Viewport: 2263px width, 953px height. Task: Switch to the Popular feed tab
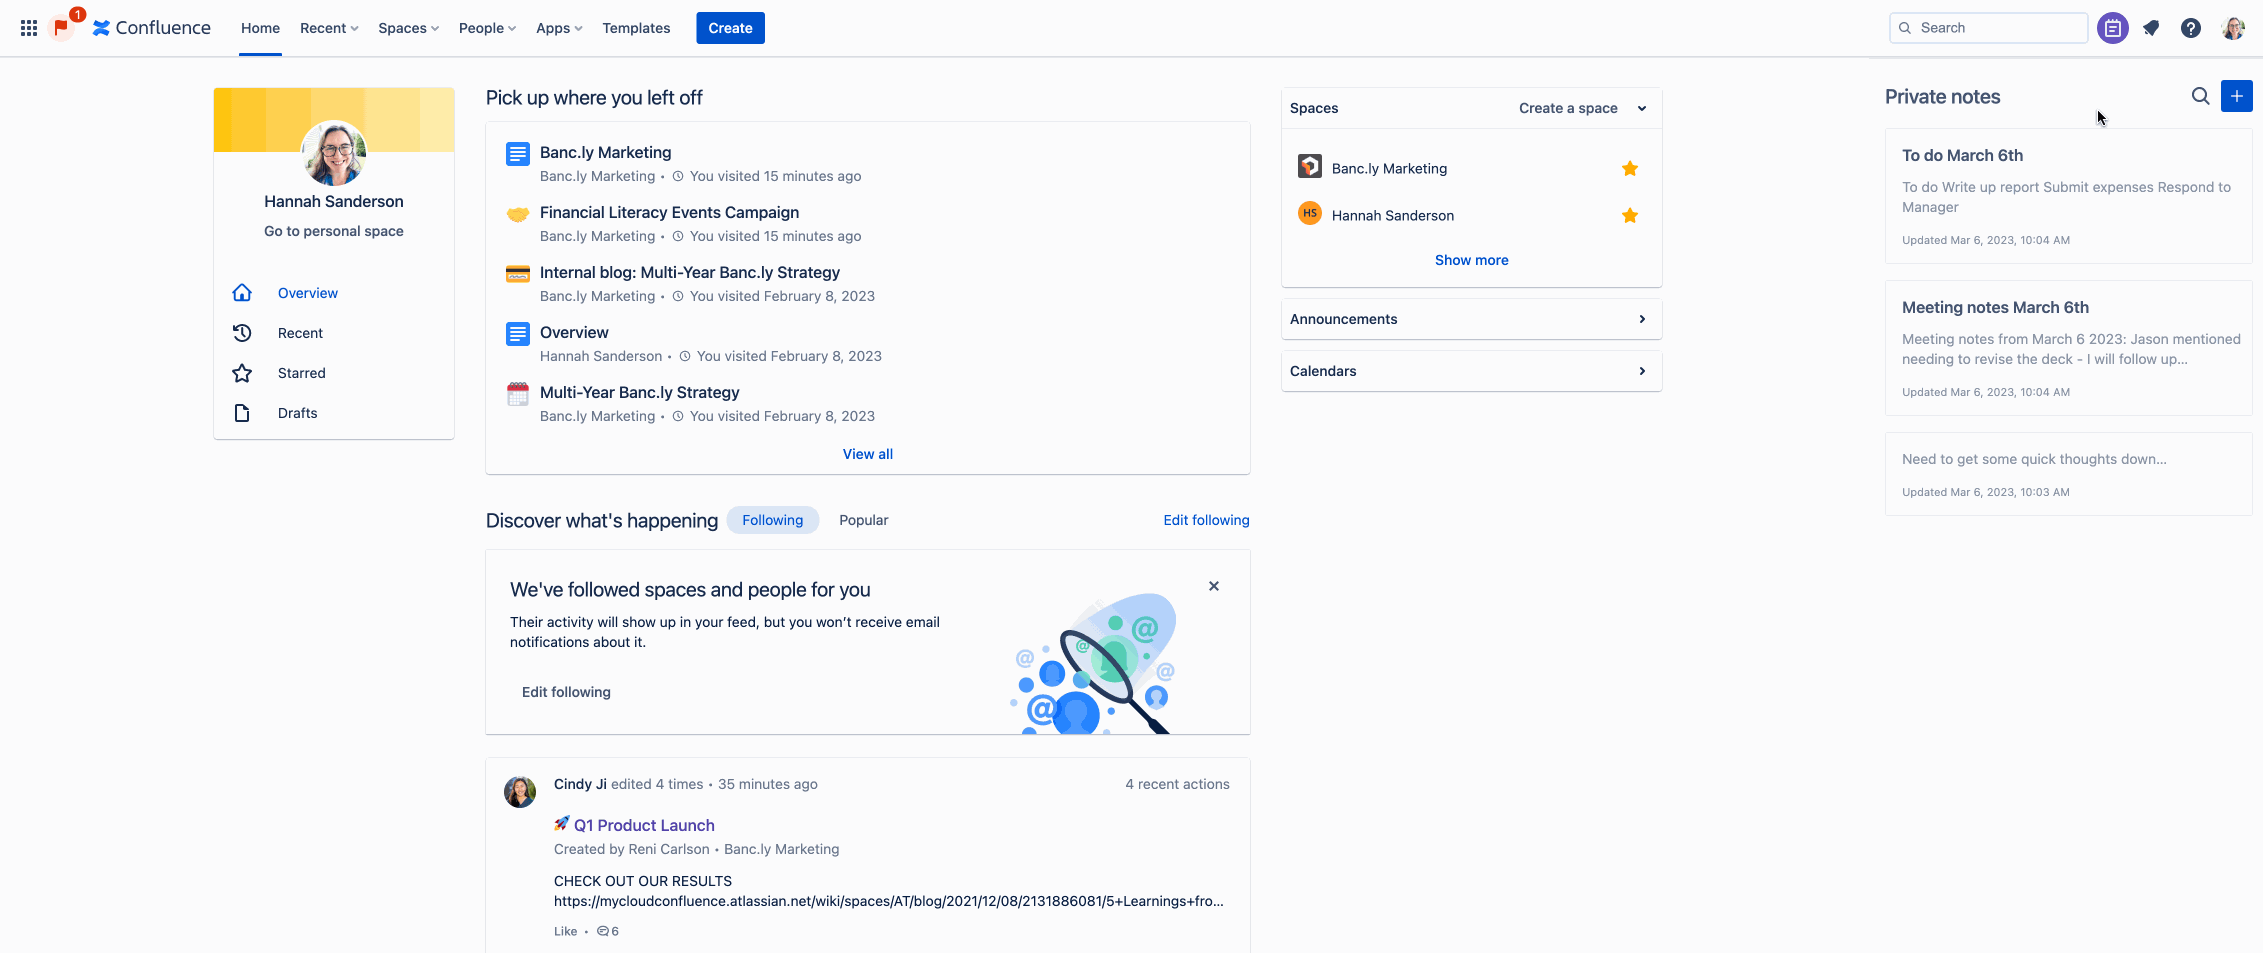tap(864, 520)
